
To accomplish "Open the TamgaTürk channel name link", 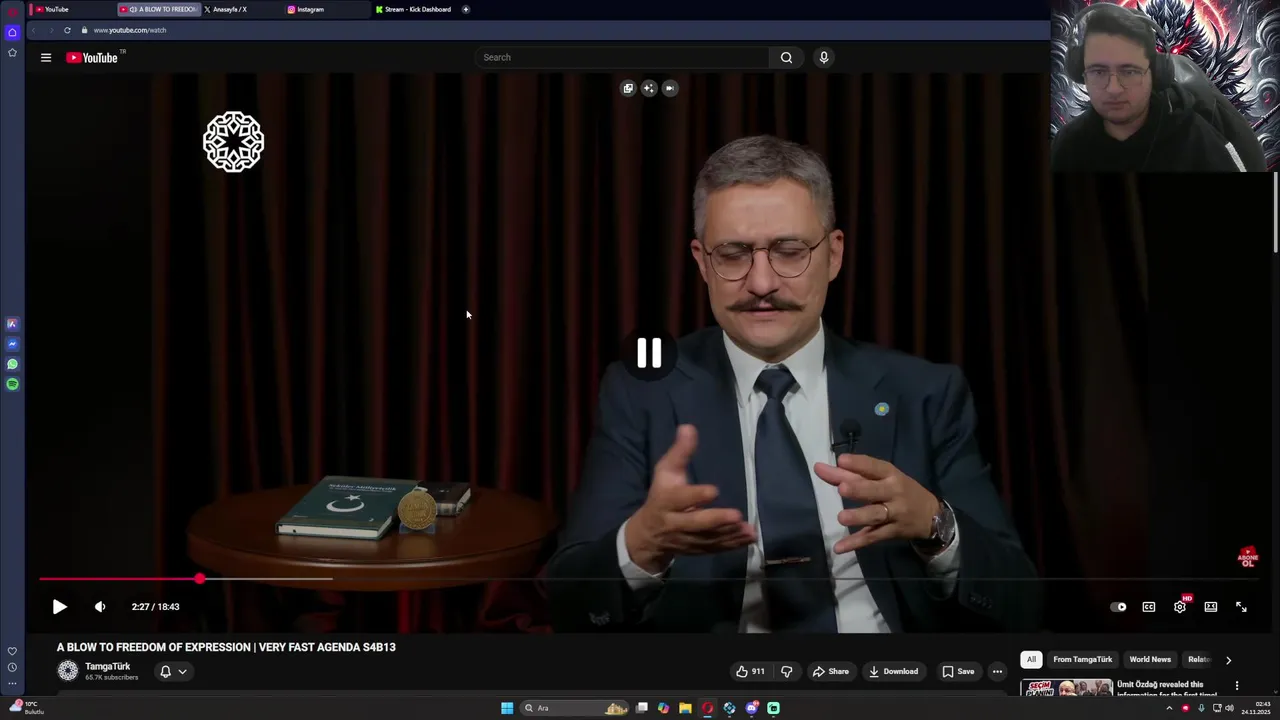I will (108, 667).
